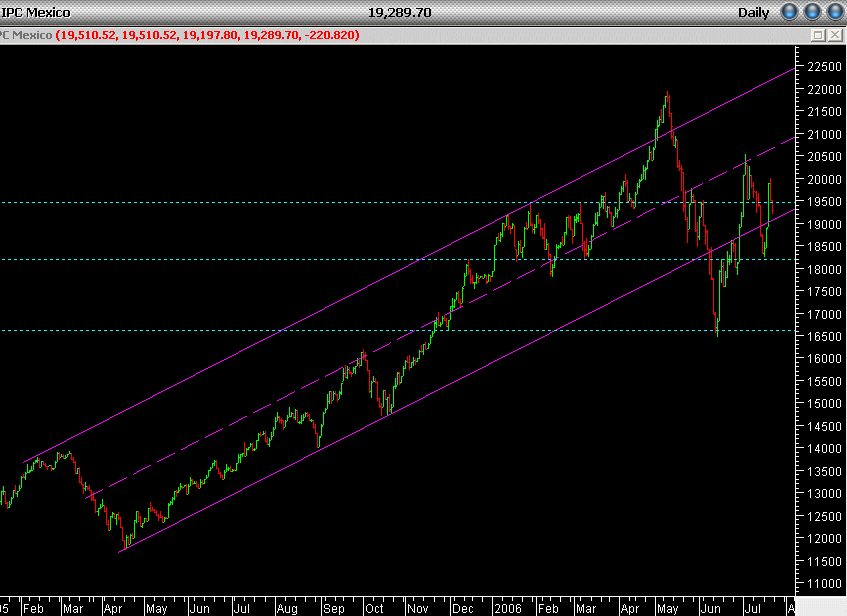Screen dimensions: 847x616
Task: Click the red -220.820 change value
Action: [x=330, y=35]
